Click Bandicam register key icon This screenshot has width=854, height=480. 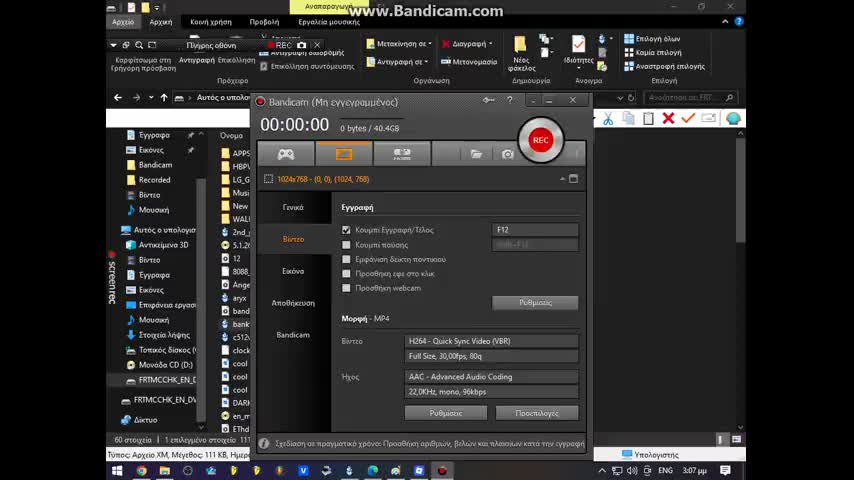point(489,100)
